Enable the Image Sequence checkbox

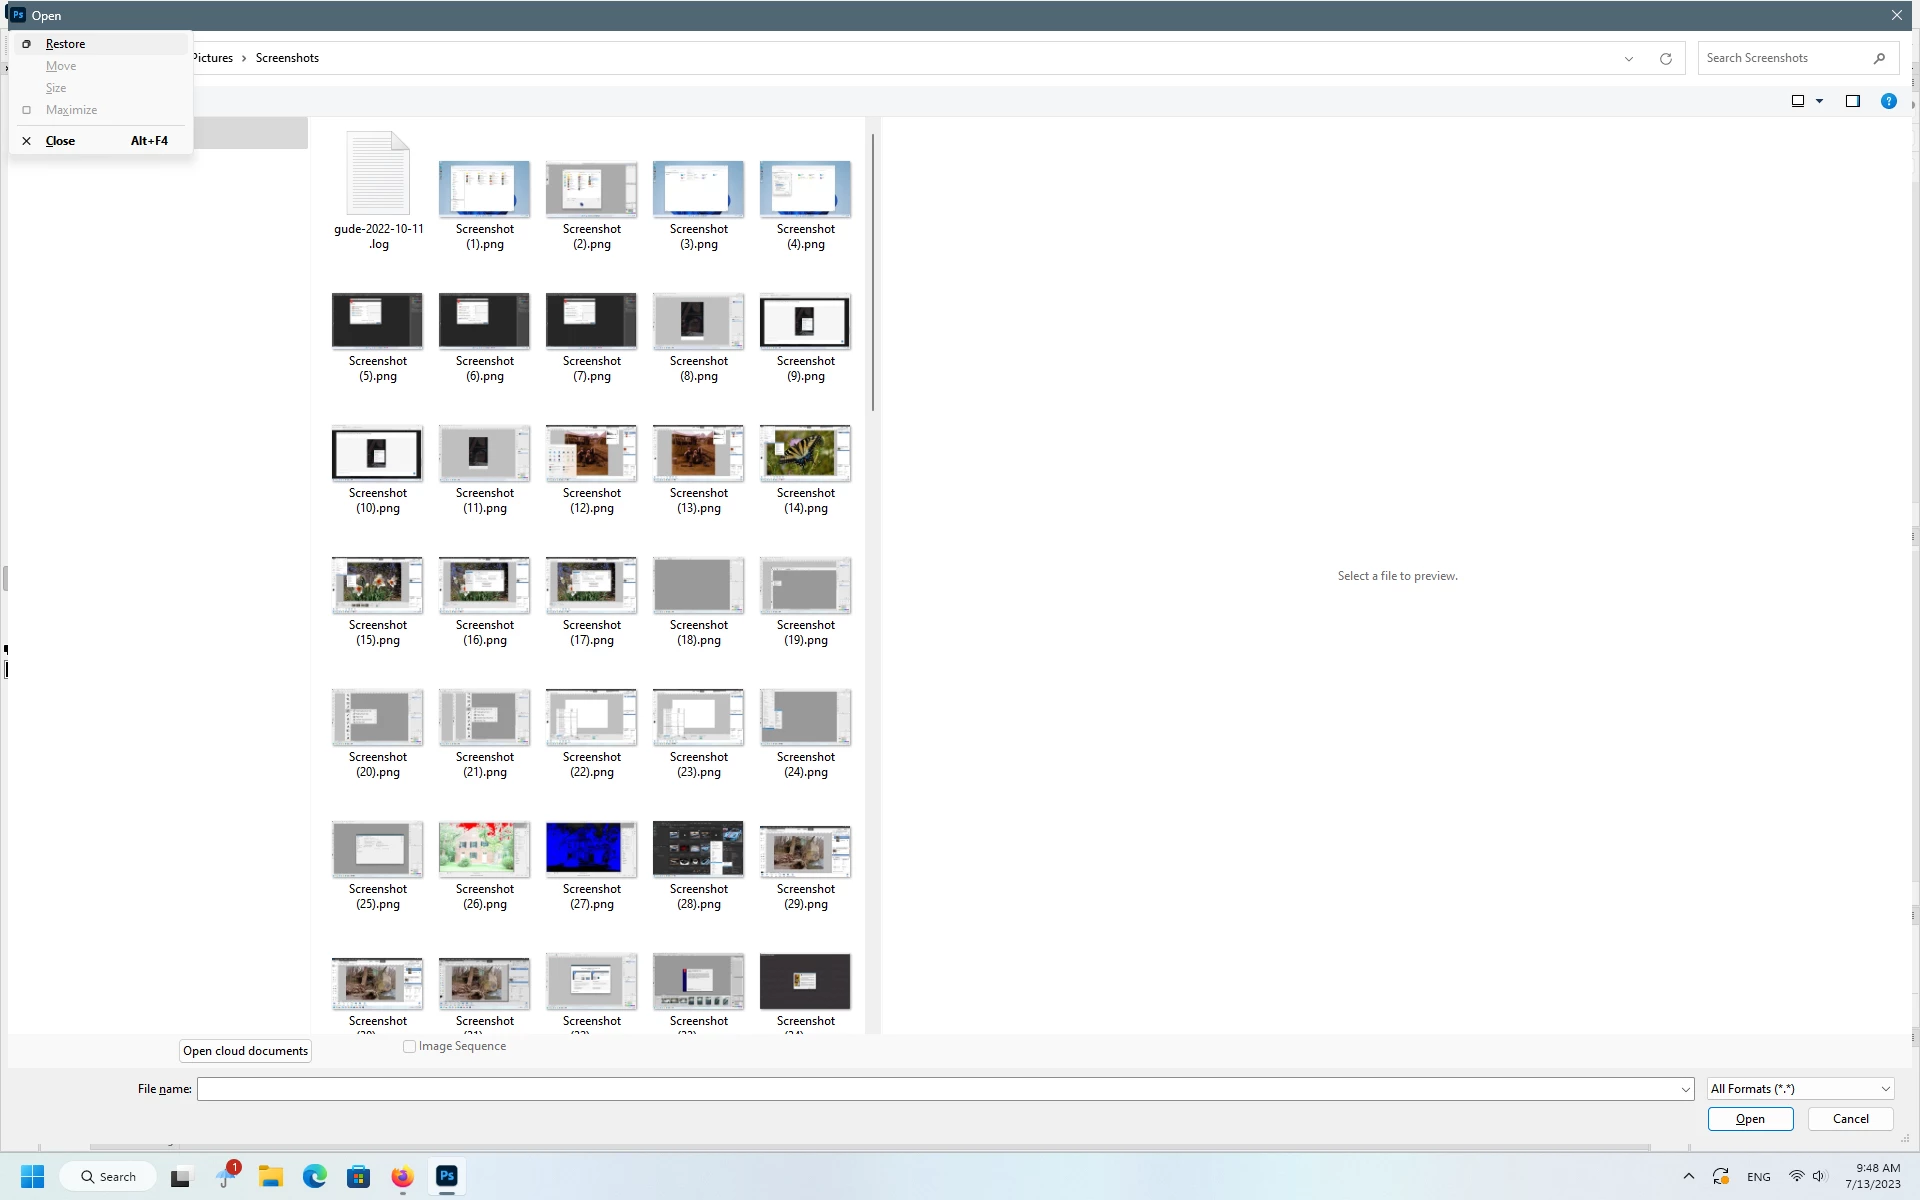[409, 1047]
